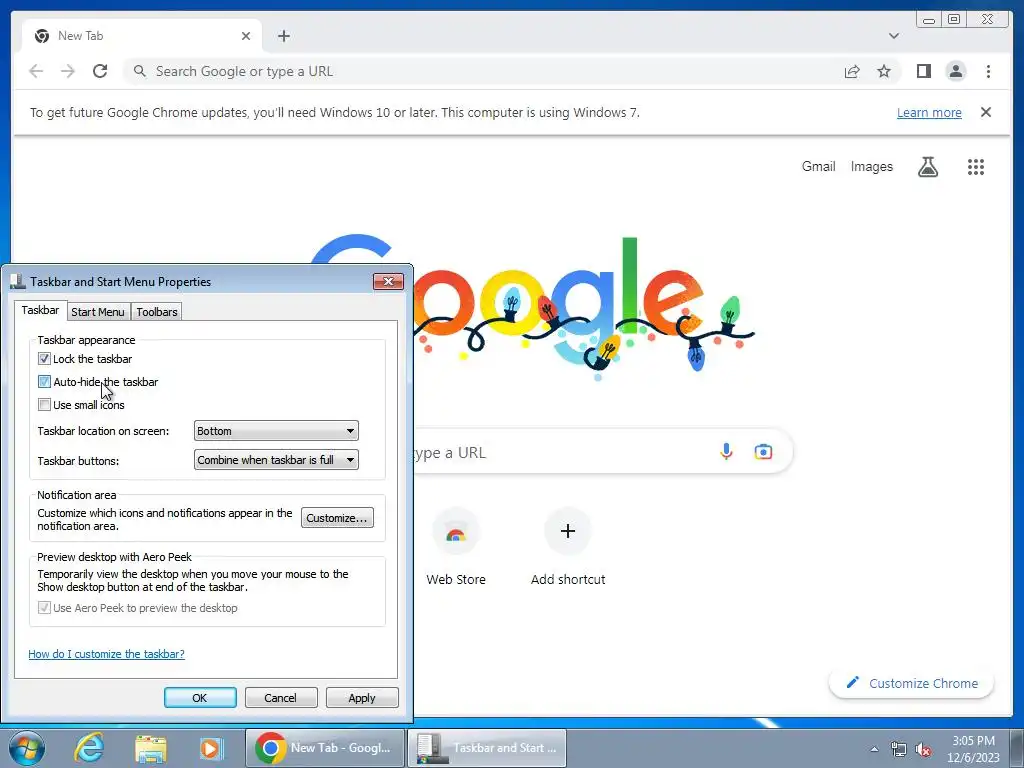Image resolution: width=1024 pixels, height=768 pixels.
Task: Switch to the Start Menu tab
Action: (x=98, y=312)
